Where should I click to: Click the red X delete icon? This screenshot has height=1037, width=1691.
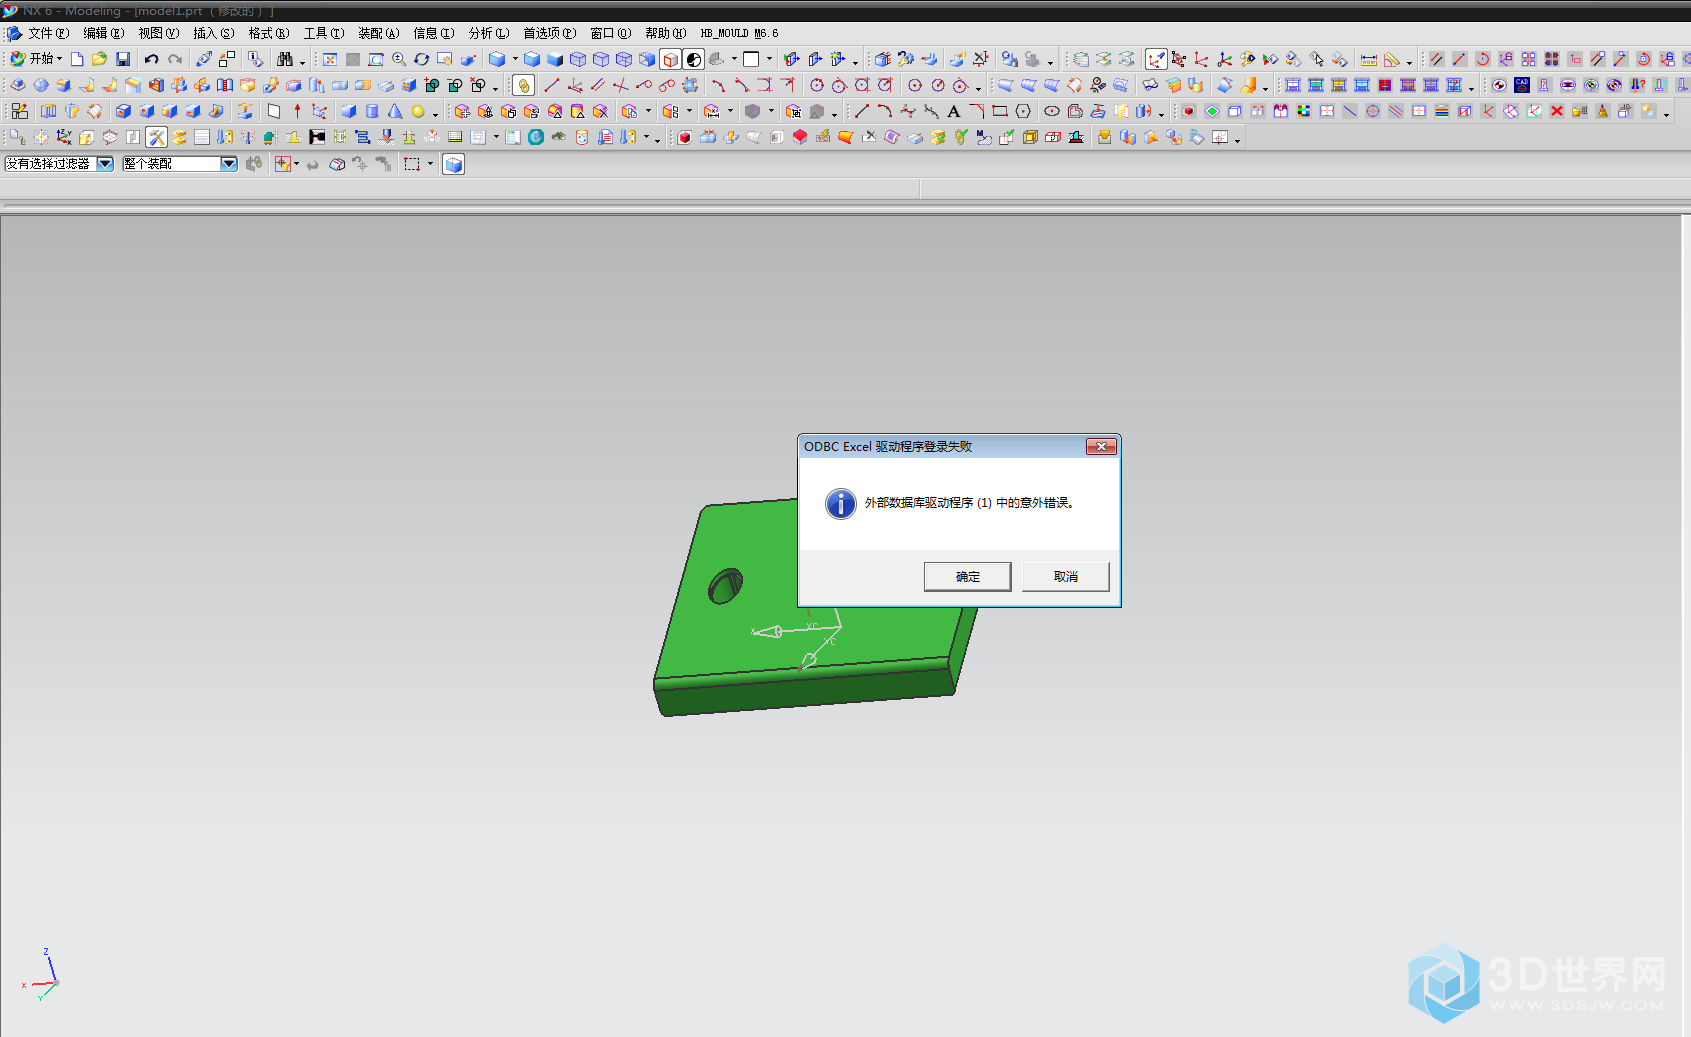[x=1557, y=111]
